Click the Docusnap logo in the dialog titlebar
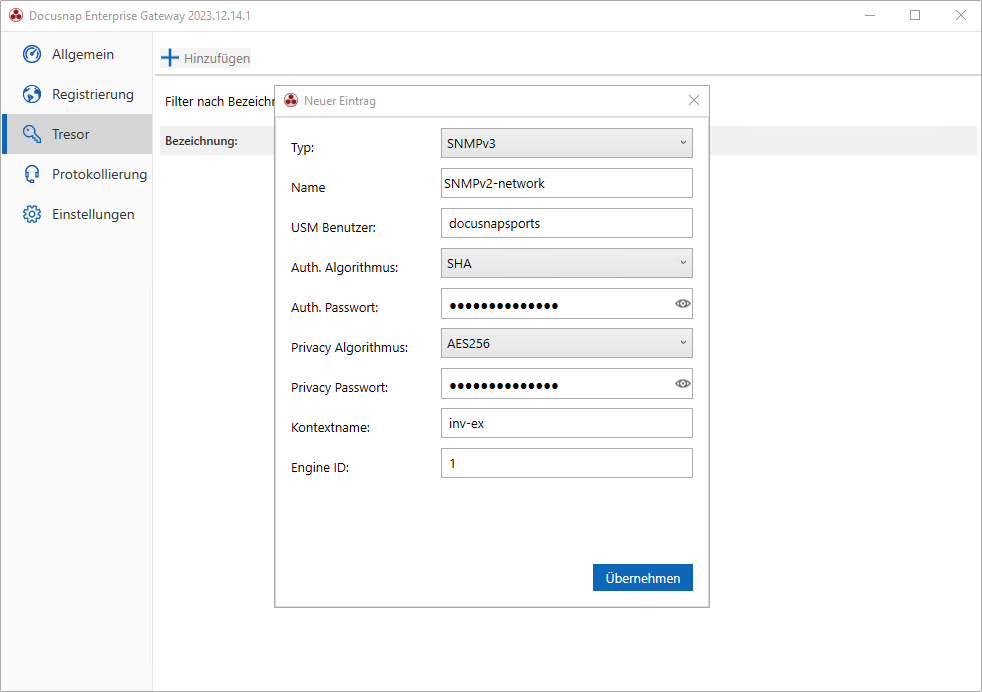Screen dimensions: 982x692 click(290, 100)
